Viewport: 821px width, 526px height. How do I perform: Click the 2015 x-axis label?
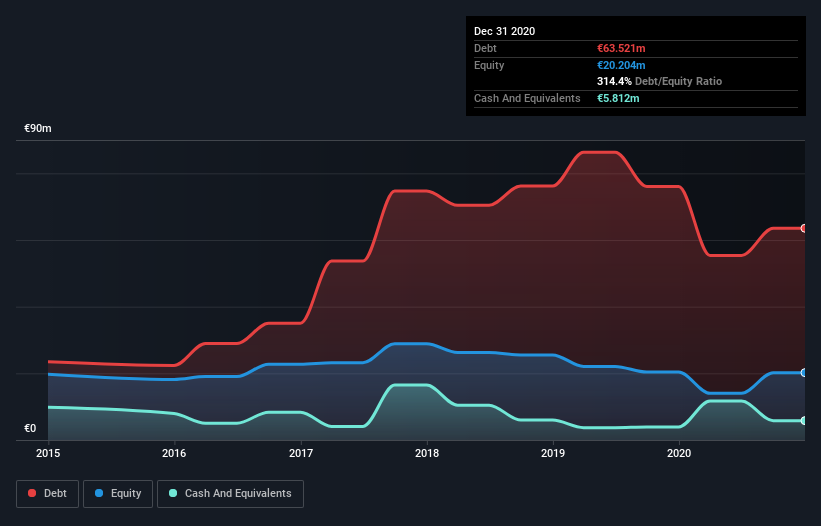(48, 453)
